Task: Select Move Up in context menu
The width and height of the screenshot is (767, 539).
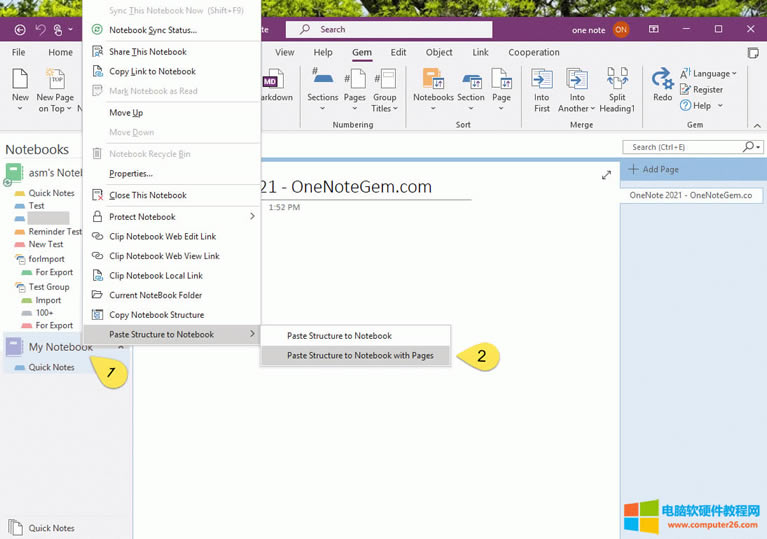Action: [x=172, y=113]
